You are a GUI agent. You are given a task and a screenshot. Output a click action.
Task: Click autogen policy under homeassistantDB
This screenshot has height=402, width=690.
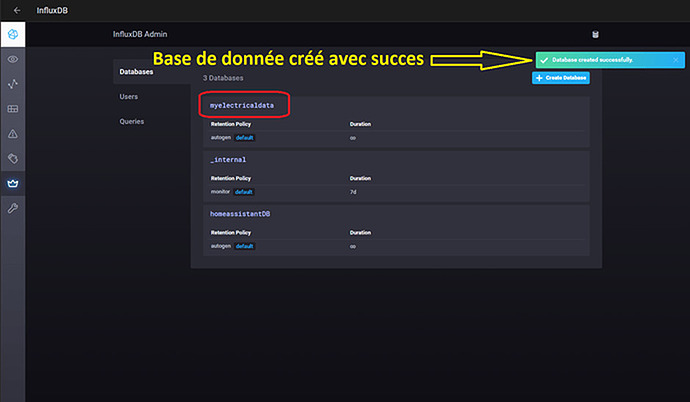[220, 246]
